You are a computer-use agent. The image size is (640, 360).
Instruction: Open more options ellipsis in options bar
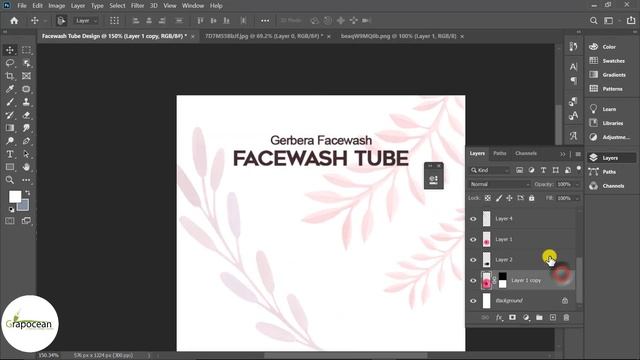click(265, 20)
